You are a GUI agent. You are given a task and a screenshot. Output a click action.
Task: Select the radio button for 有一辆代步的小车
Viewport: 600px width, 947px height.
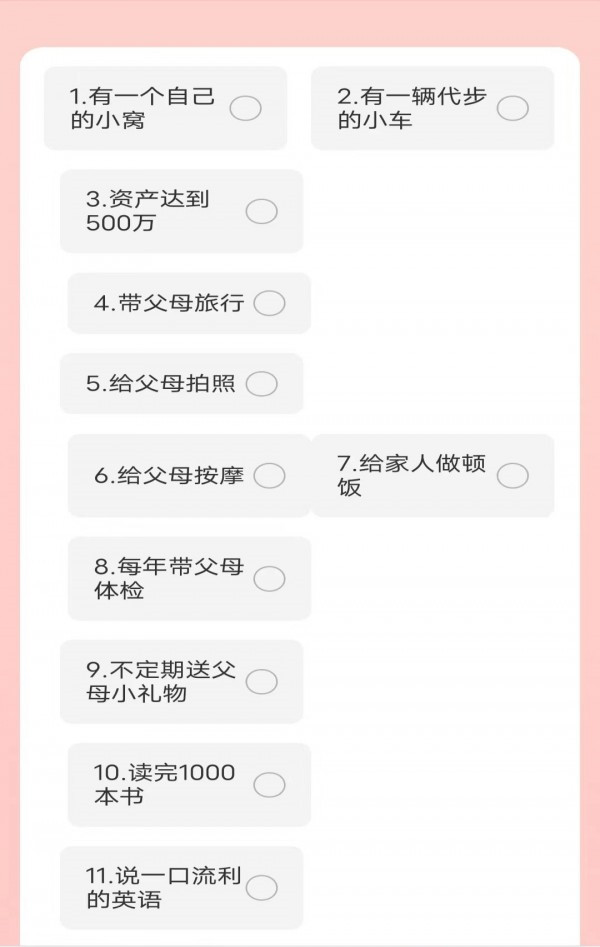click(x=512, y=108)
